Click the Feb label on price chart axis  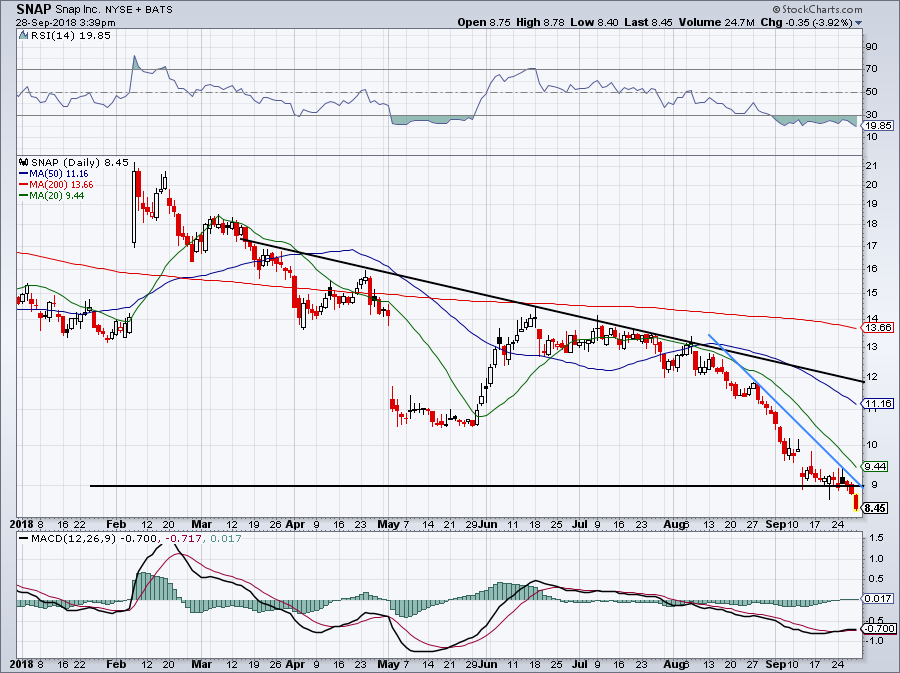coord(116,524)
